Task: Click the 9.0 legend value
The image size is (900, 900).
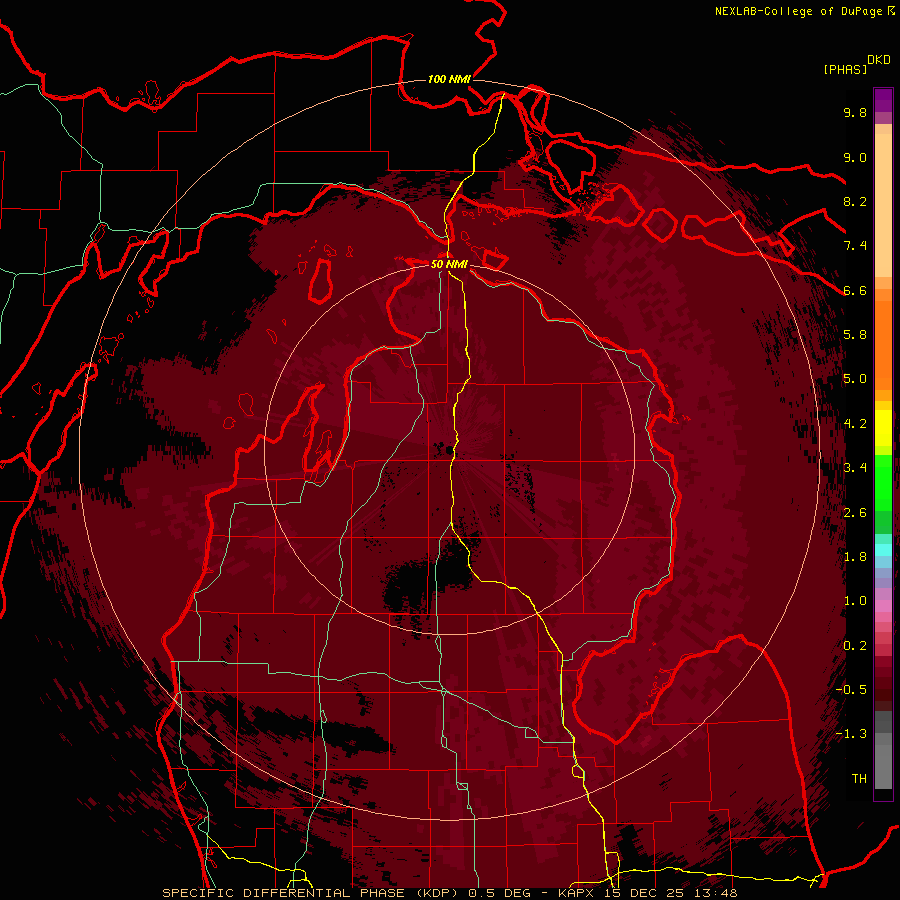Action: [x=855, y=157]
